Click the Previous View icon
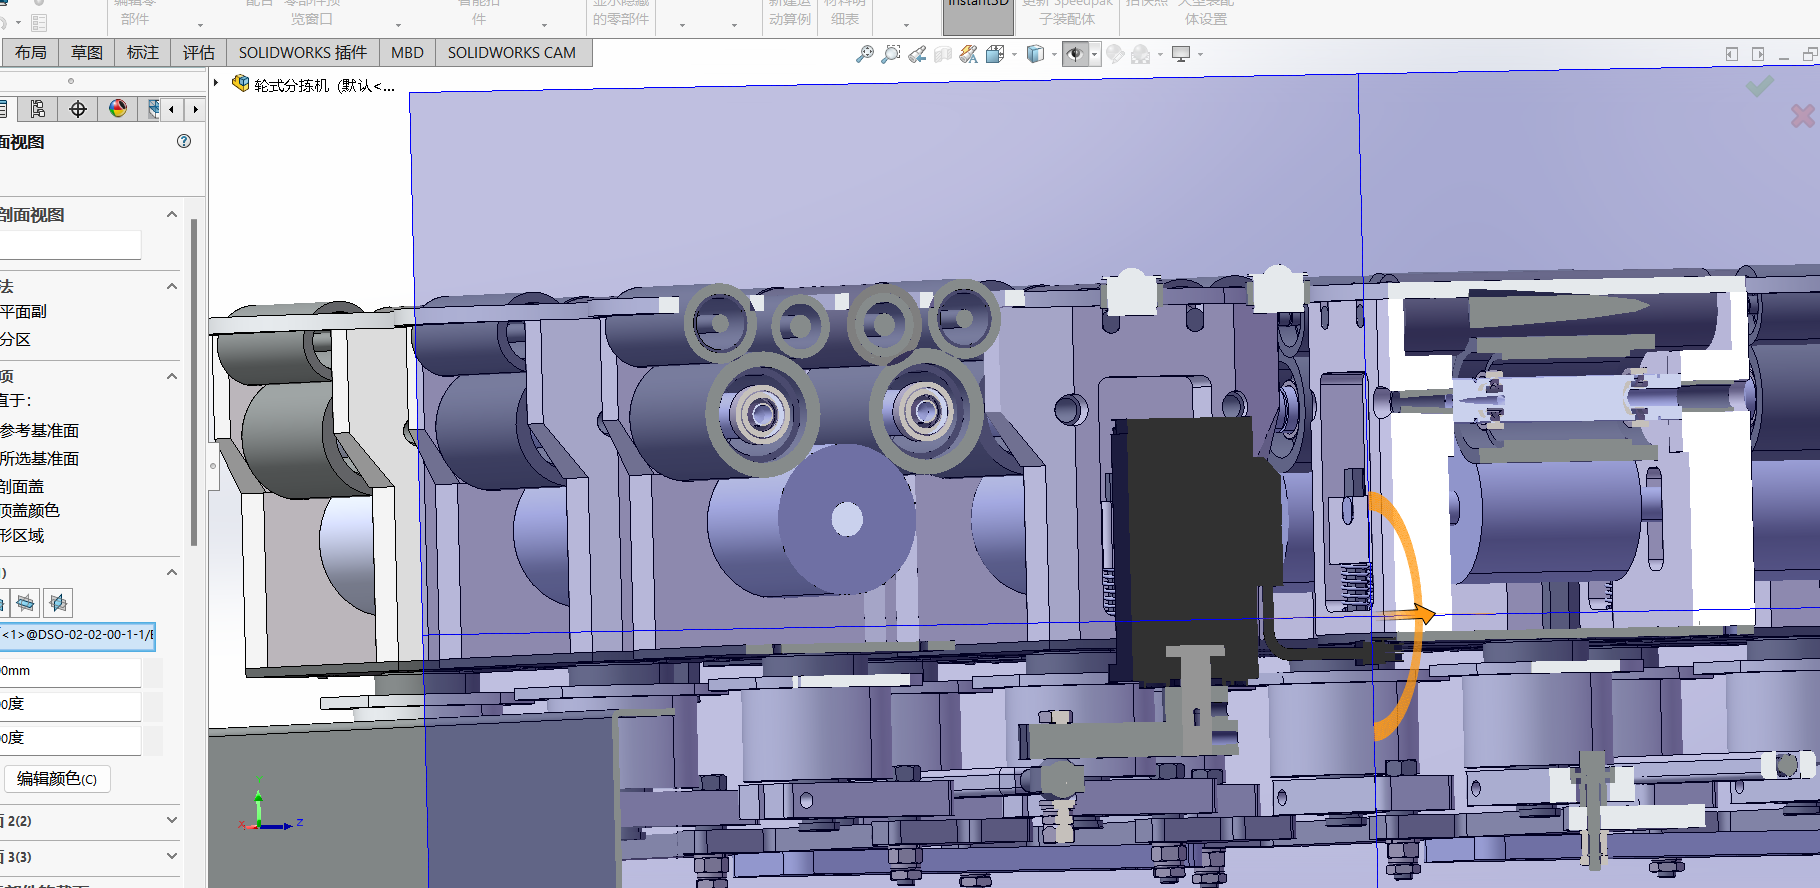Image resolution: width=1820 pixels, height=888 pixels. click(x=917, y=54)
